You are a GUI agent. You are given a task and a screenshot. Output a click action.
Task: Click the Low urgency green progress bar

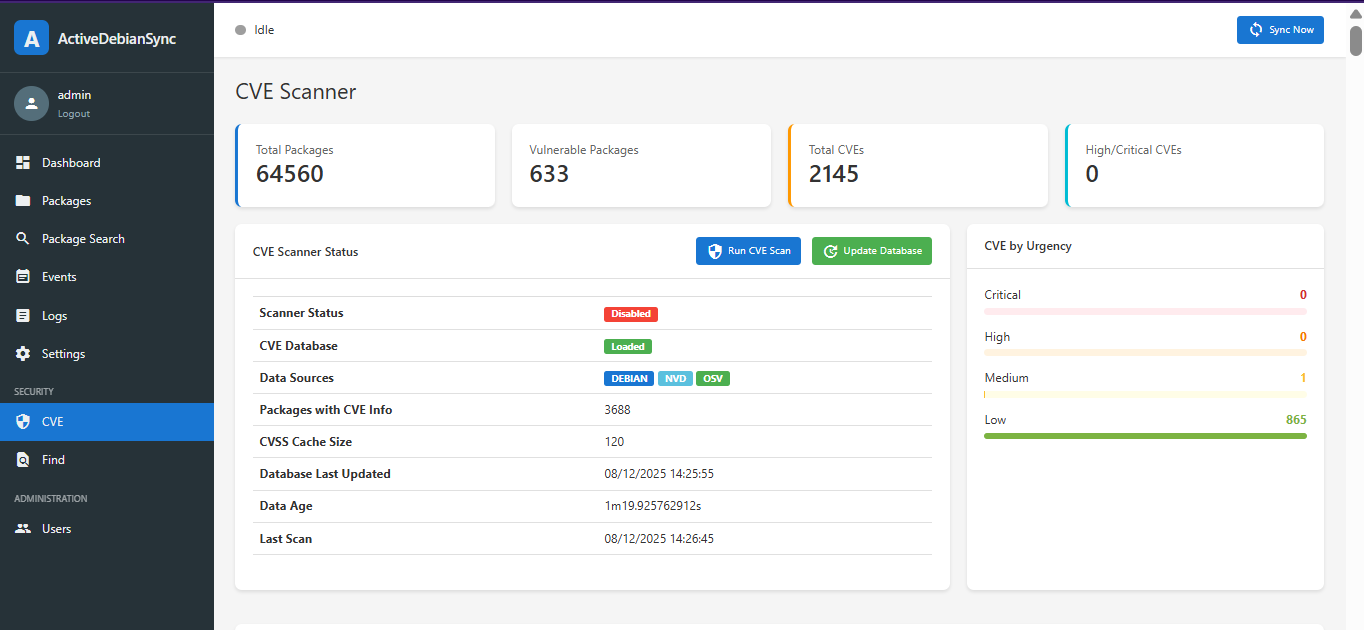(1145, 436)
